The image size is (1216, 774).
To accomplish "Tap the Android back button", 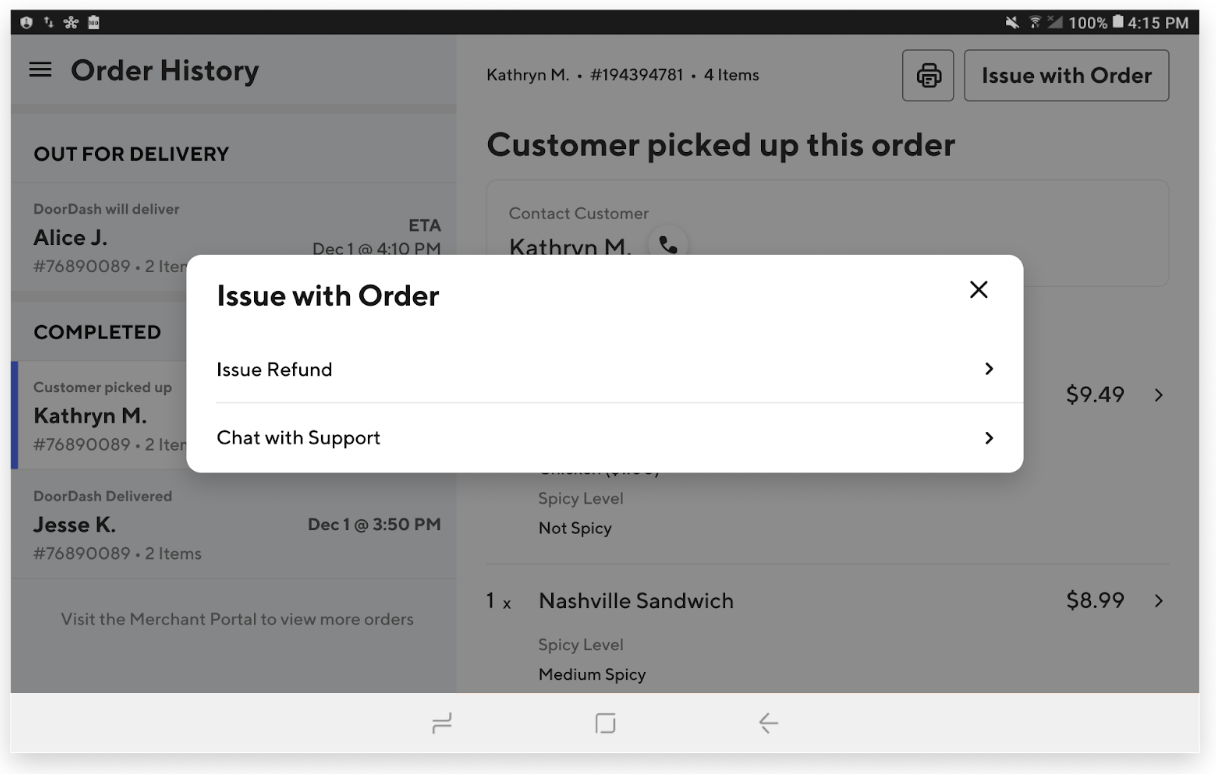I will tap(768, 723).
